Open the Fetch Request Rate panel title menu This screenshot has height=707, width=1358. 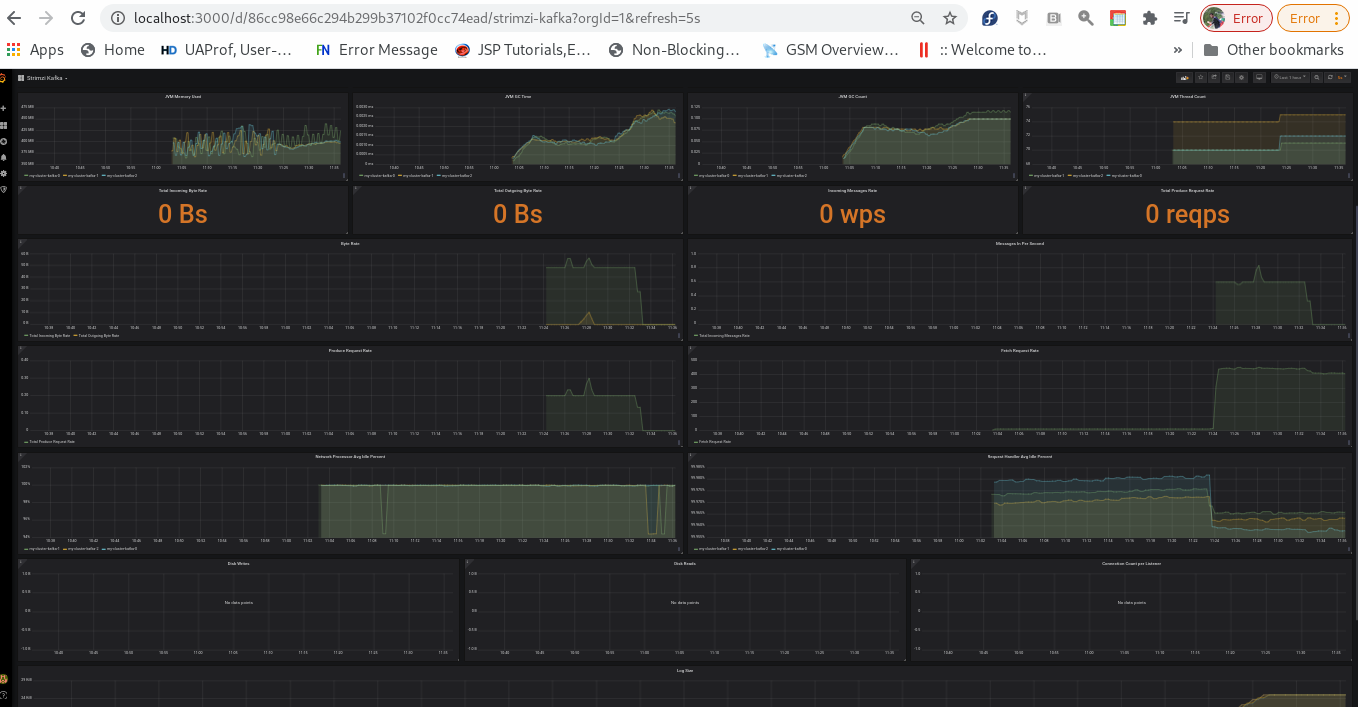(1019, 351)
